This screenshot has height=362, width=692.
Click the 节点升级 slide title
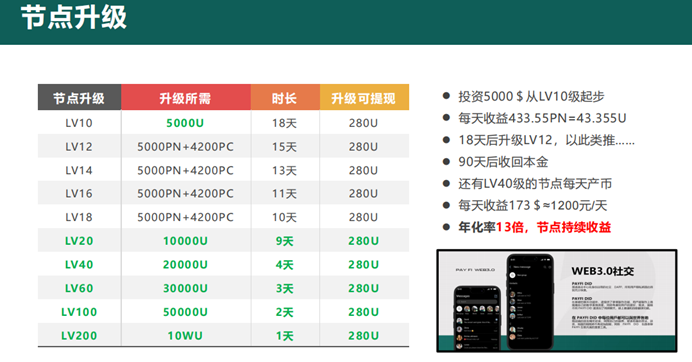(x=74, y=18)
